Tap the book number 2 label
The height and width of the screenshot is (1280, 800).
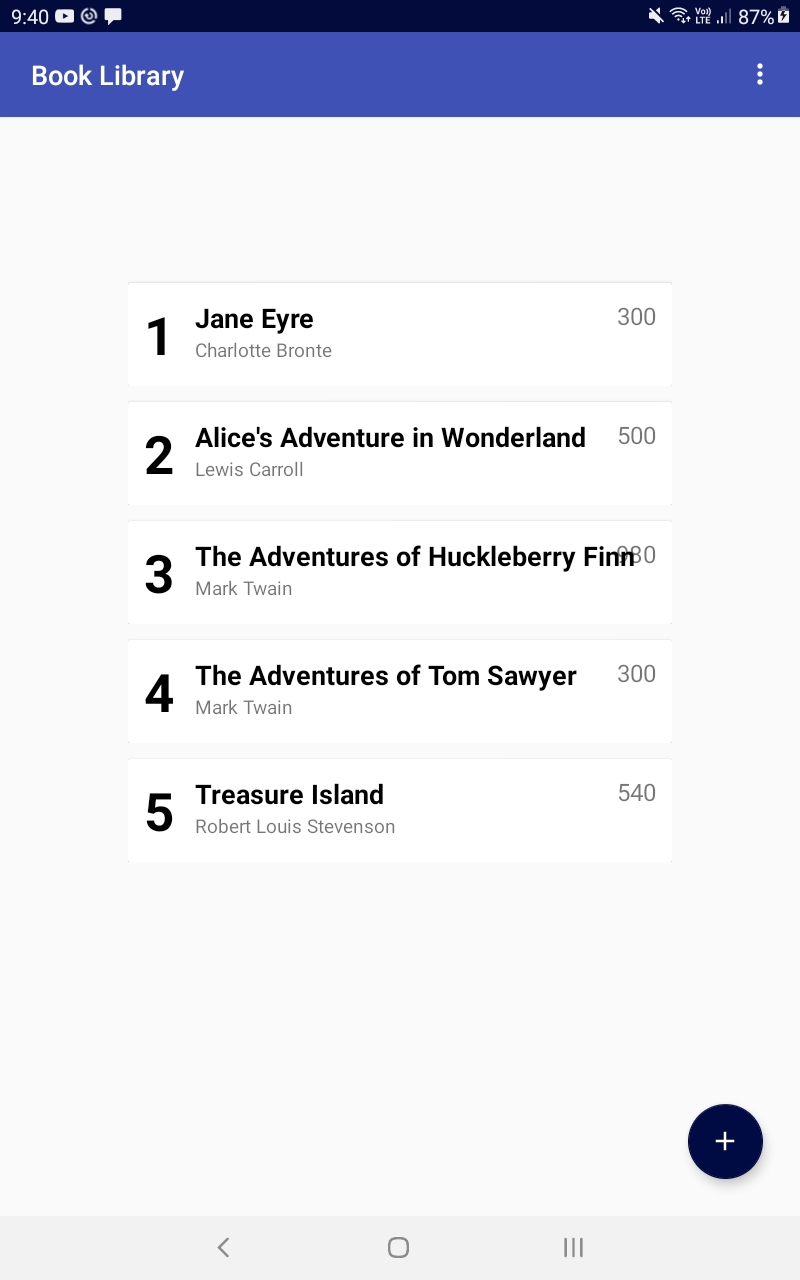point(159,456)
